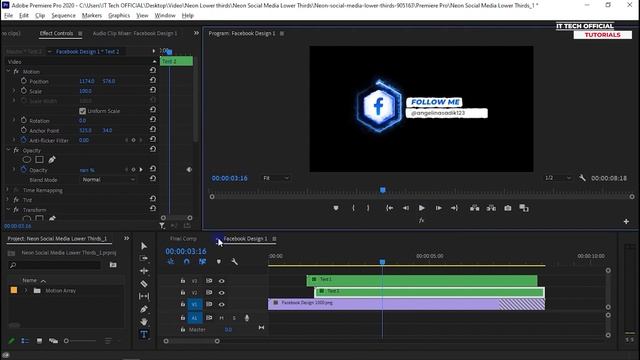Hide the V2 track eye icon

pyautogui.click(x=221, y=293)
